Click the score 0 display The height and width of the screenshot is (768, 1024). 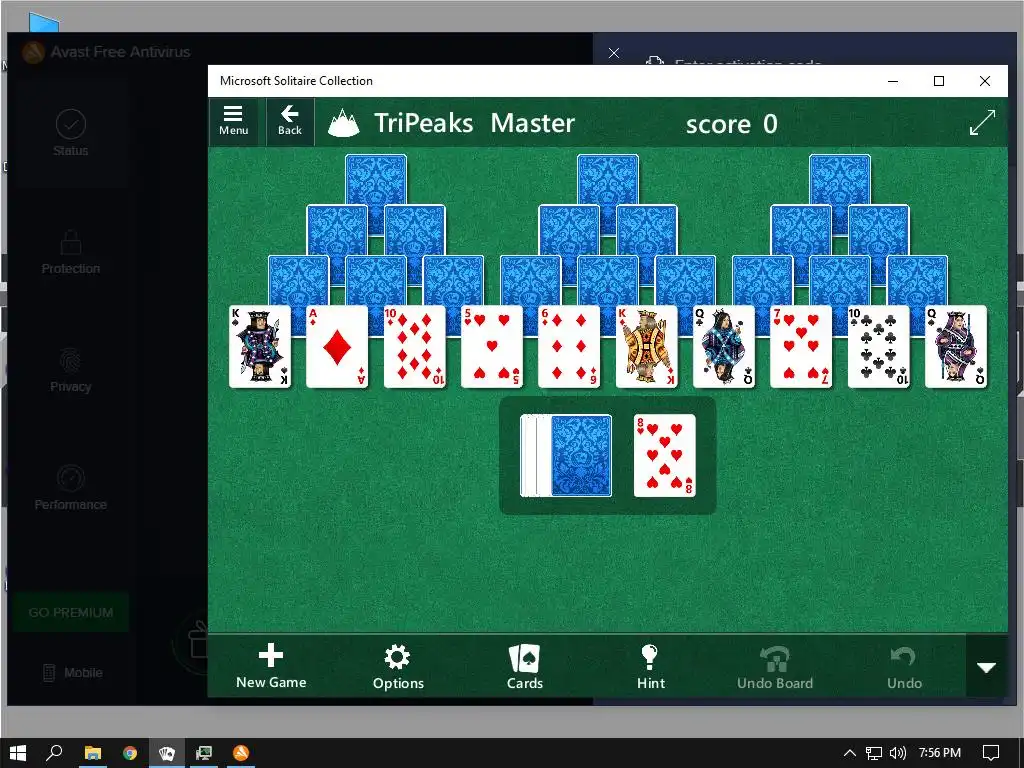[731, 123]
